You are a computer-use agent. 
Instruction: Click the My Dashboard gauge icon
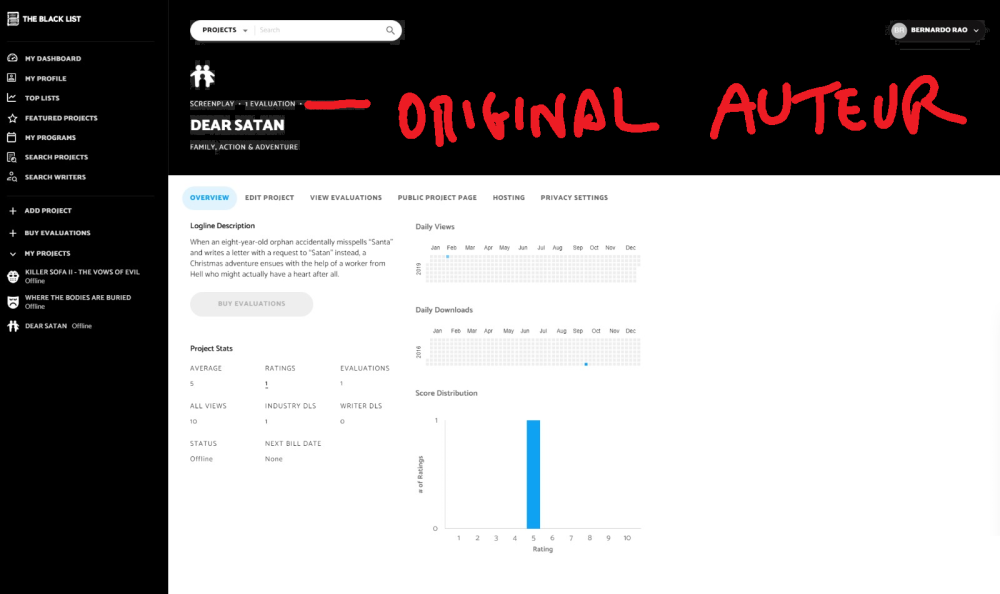(x=12, y=59)
